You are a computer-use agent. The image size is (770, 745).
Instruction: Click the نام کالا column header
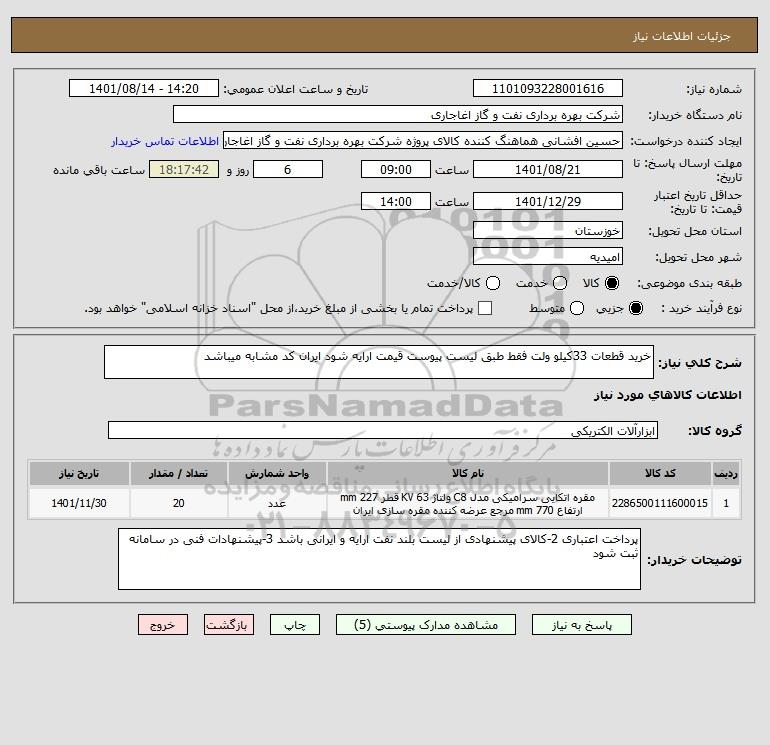[x=468, y=473]
